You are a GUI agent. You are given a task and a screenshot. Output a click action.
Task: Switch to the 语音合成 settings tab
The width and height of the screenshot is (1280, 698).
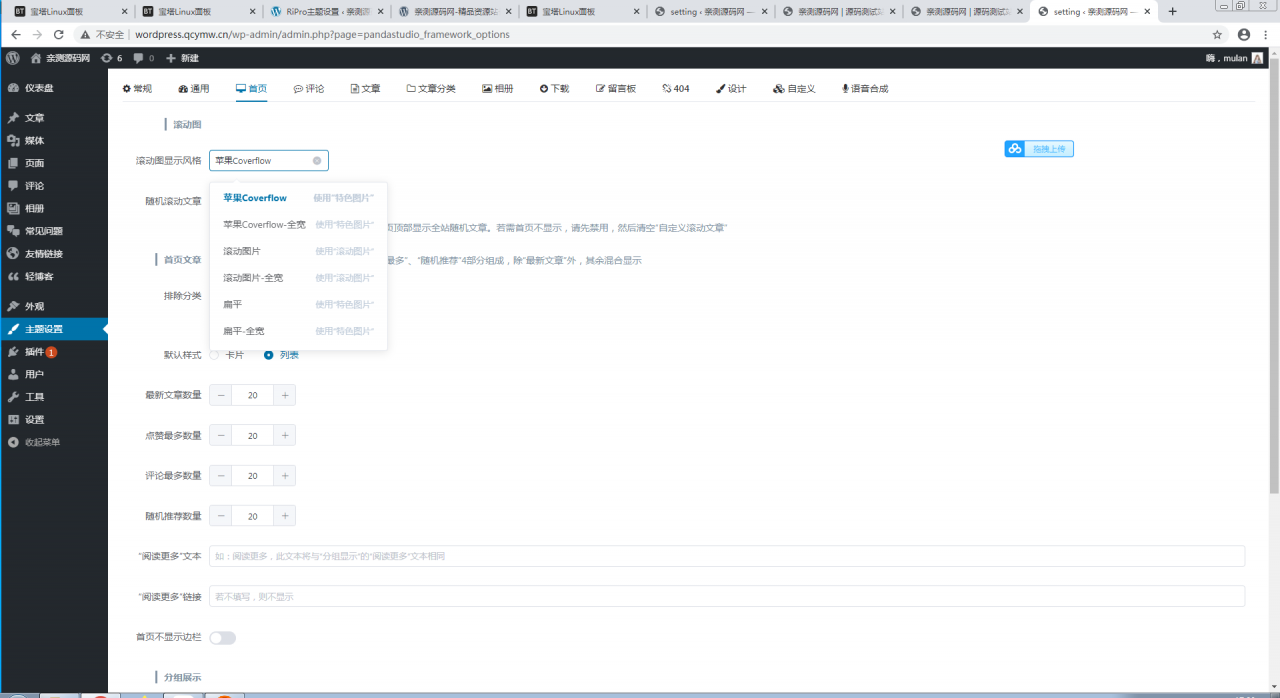click(x=865, y=88)
